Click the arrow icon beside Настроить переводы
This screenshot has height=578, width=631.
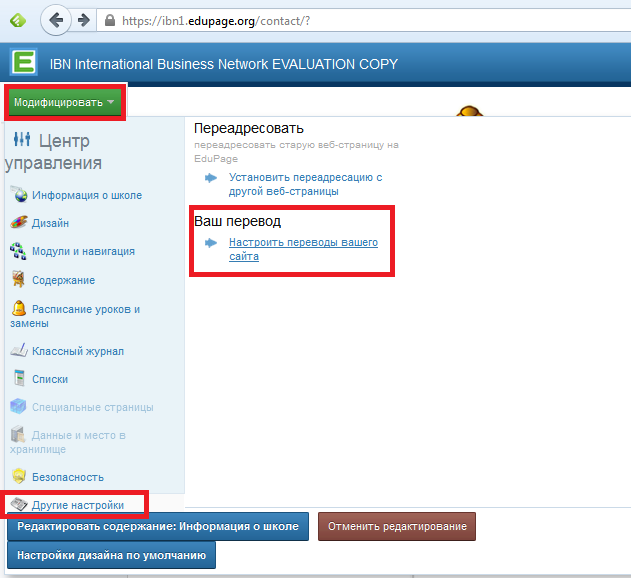point(211,243)
